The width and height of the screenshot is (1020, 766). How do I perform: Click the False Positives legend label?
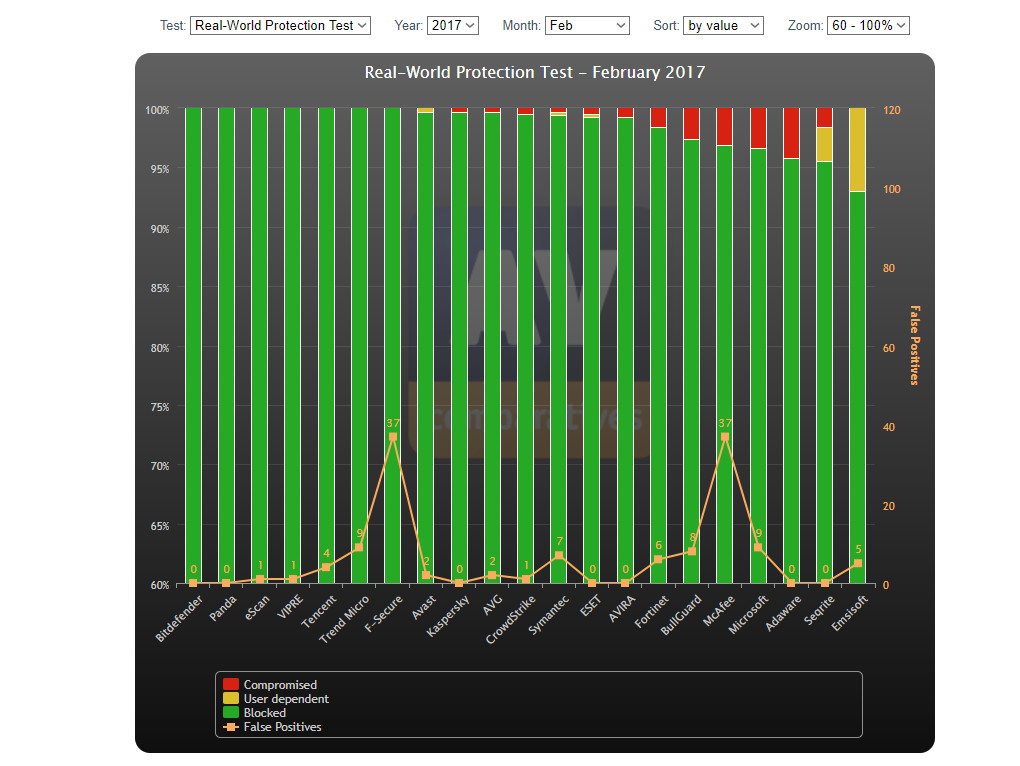[282, 727]
